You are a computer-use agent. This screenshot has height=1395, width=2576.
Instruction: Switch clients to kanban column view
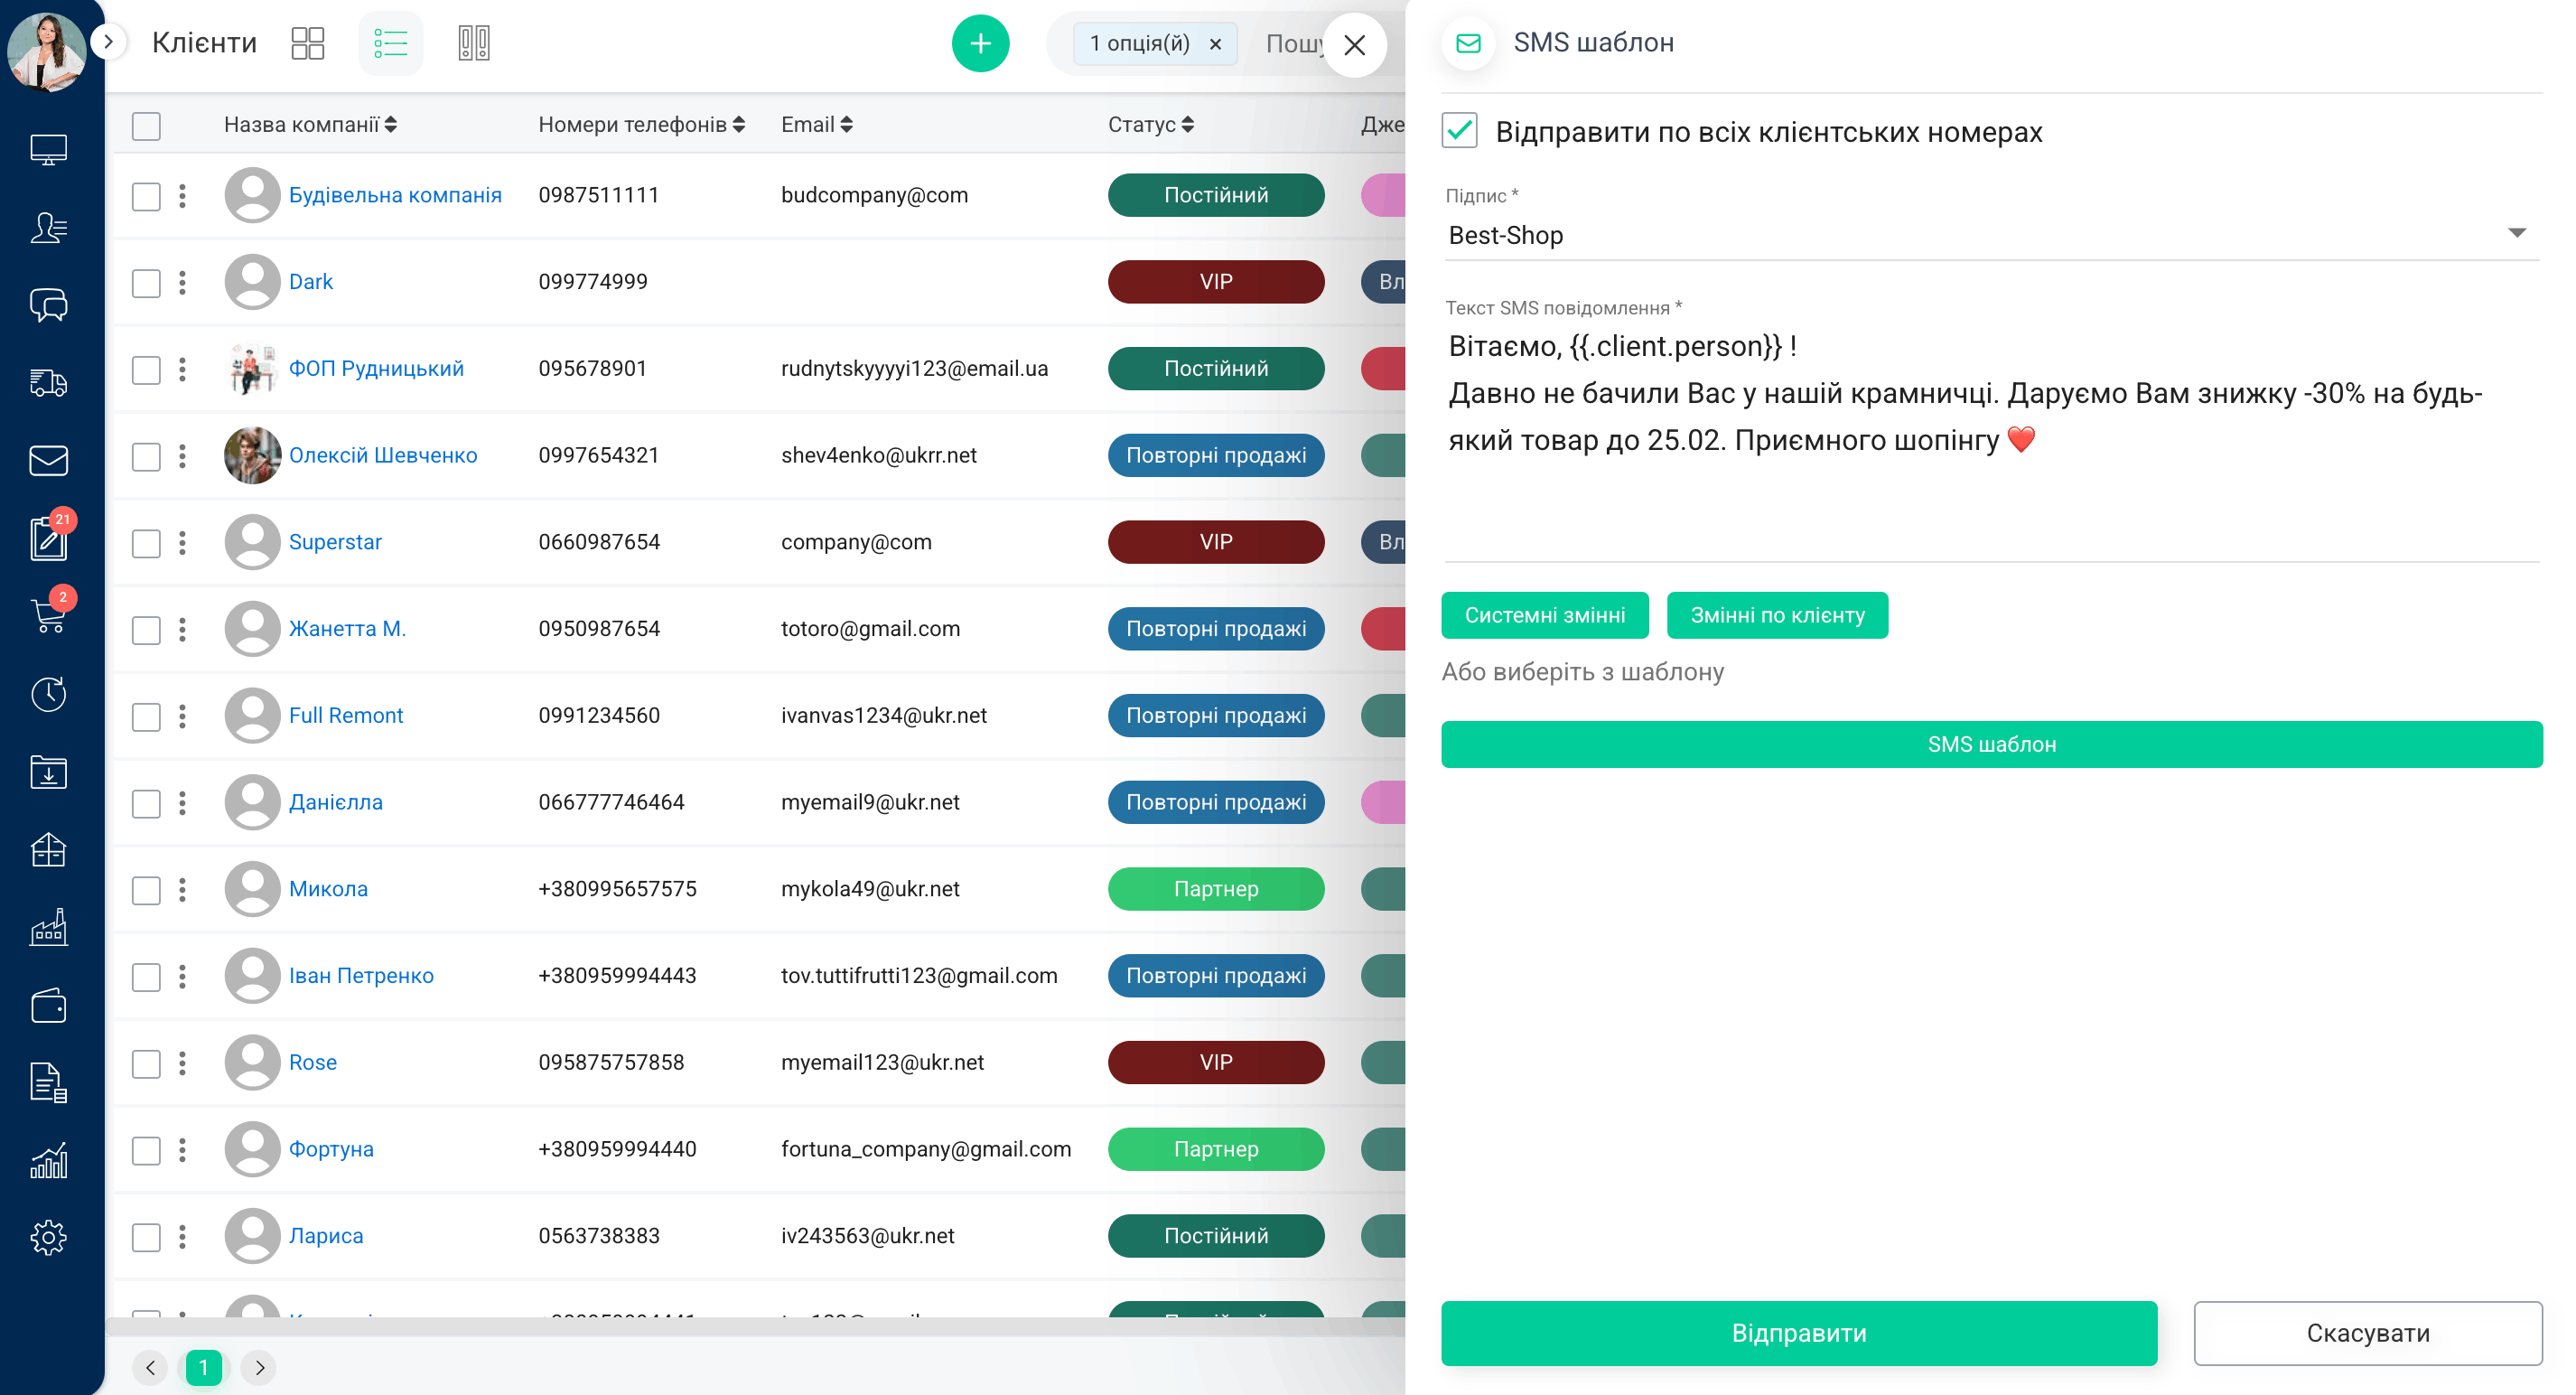point(474,42)
